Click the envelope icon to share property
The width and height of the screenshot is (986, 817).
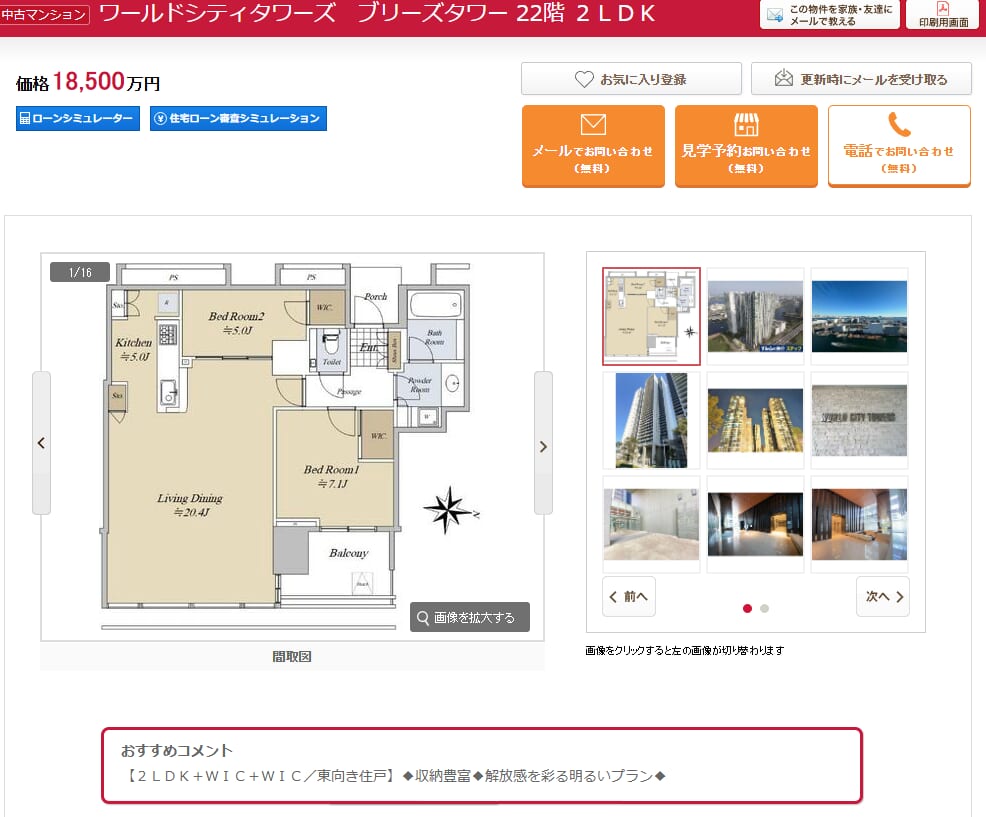coord(775,14)
